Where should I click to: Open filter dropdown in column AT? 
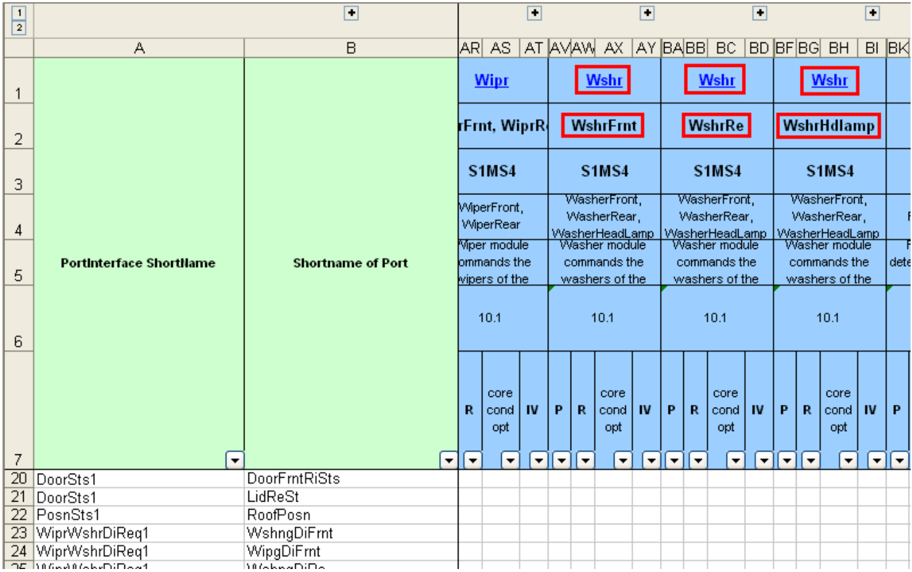[539, 461]
